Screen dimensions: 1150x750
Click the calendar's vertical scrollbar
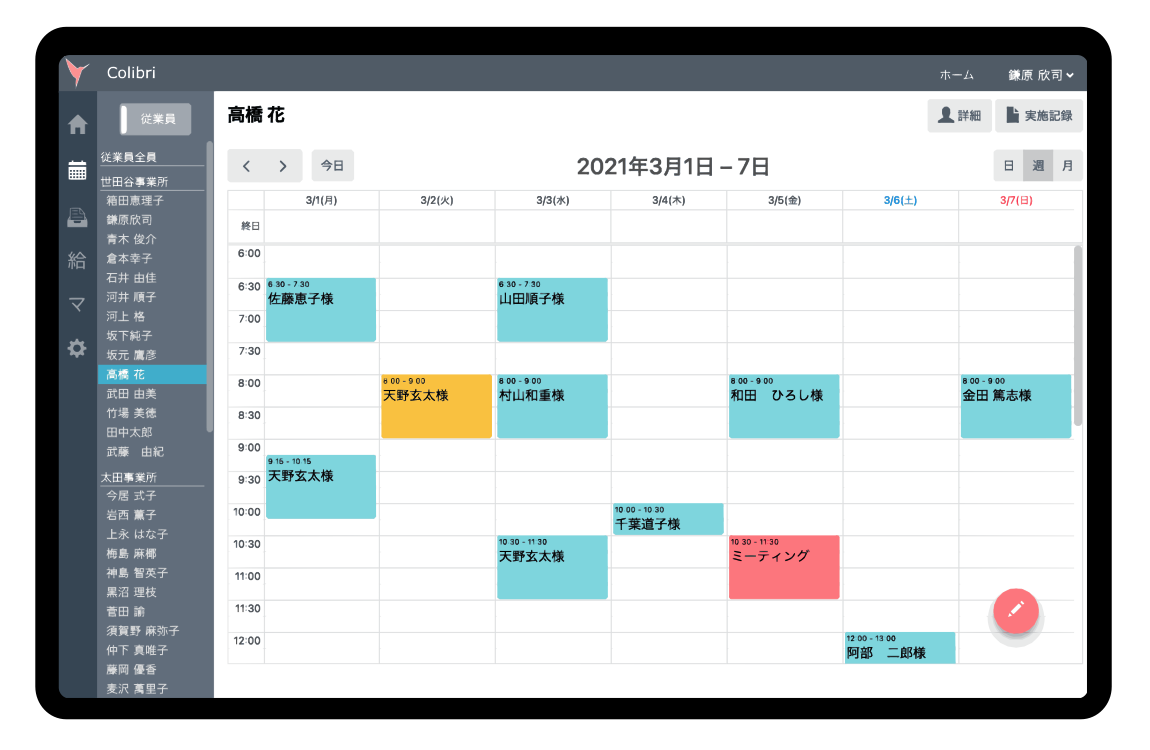[1077, 335]
